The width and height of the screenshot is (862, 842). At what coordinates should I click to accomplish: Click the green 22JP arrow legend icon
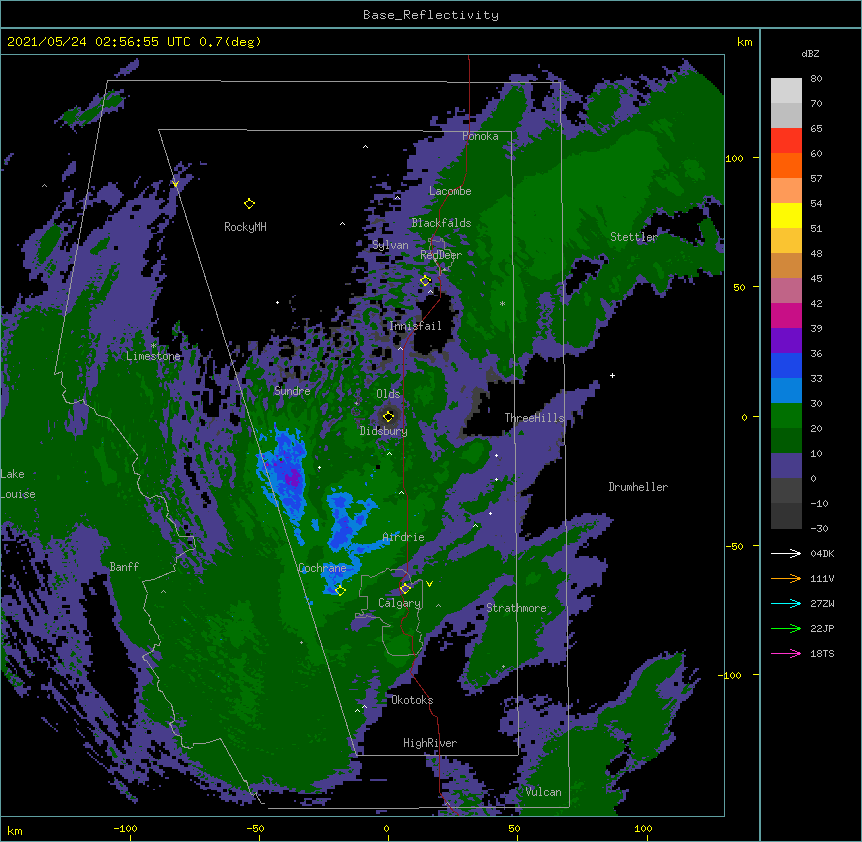786,628
